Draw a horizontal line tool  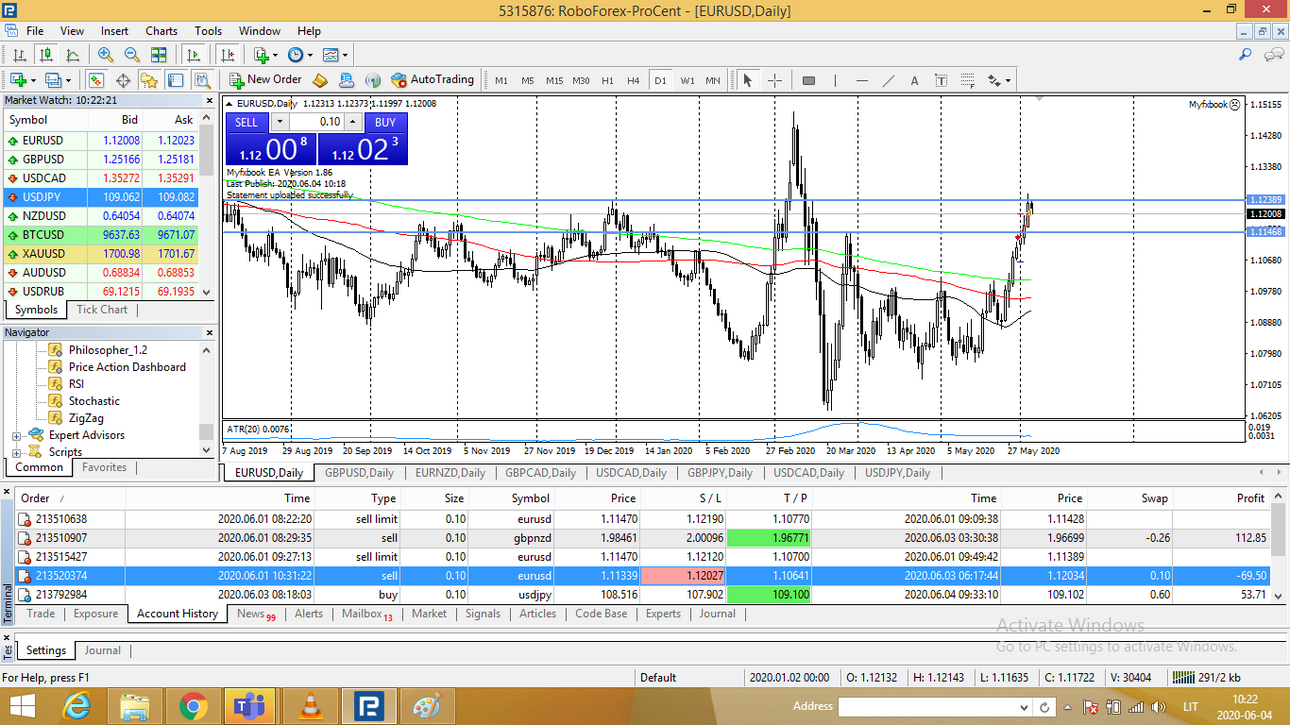(x=862, y=80)
